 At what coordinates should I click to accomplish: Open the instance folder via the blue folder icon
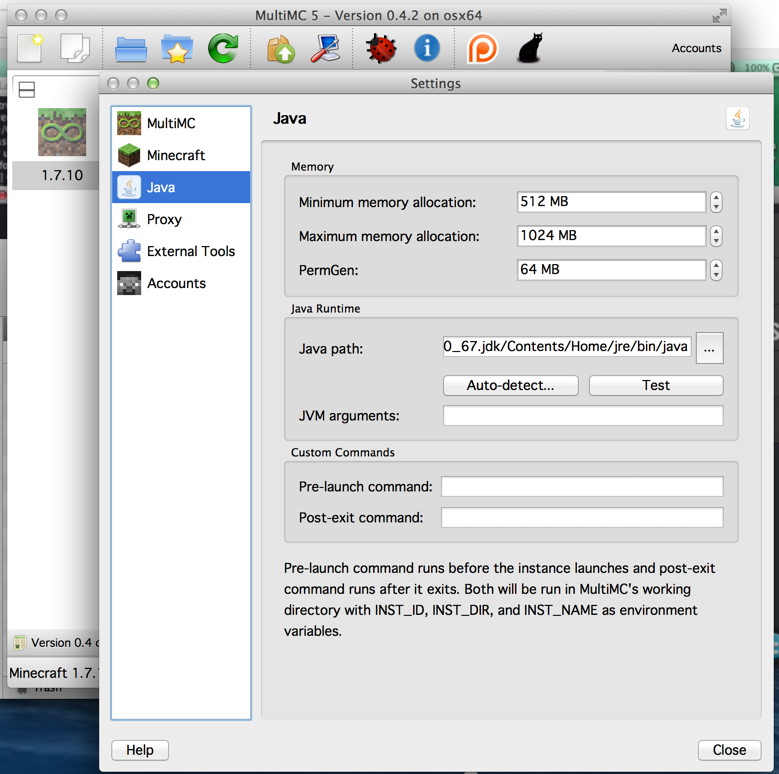click(x=131, y=49)
